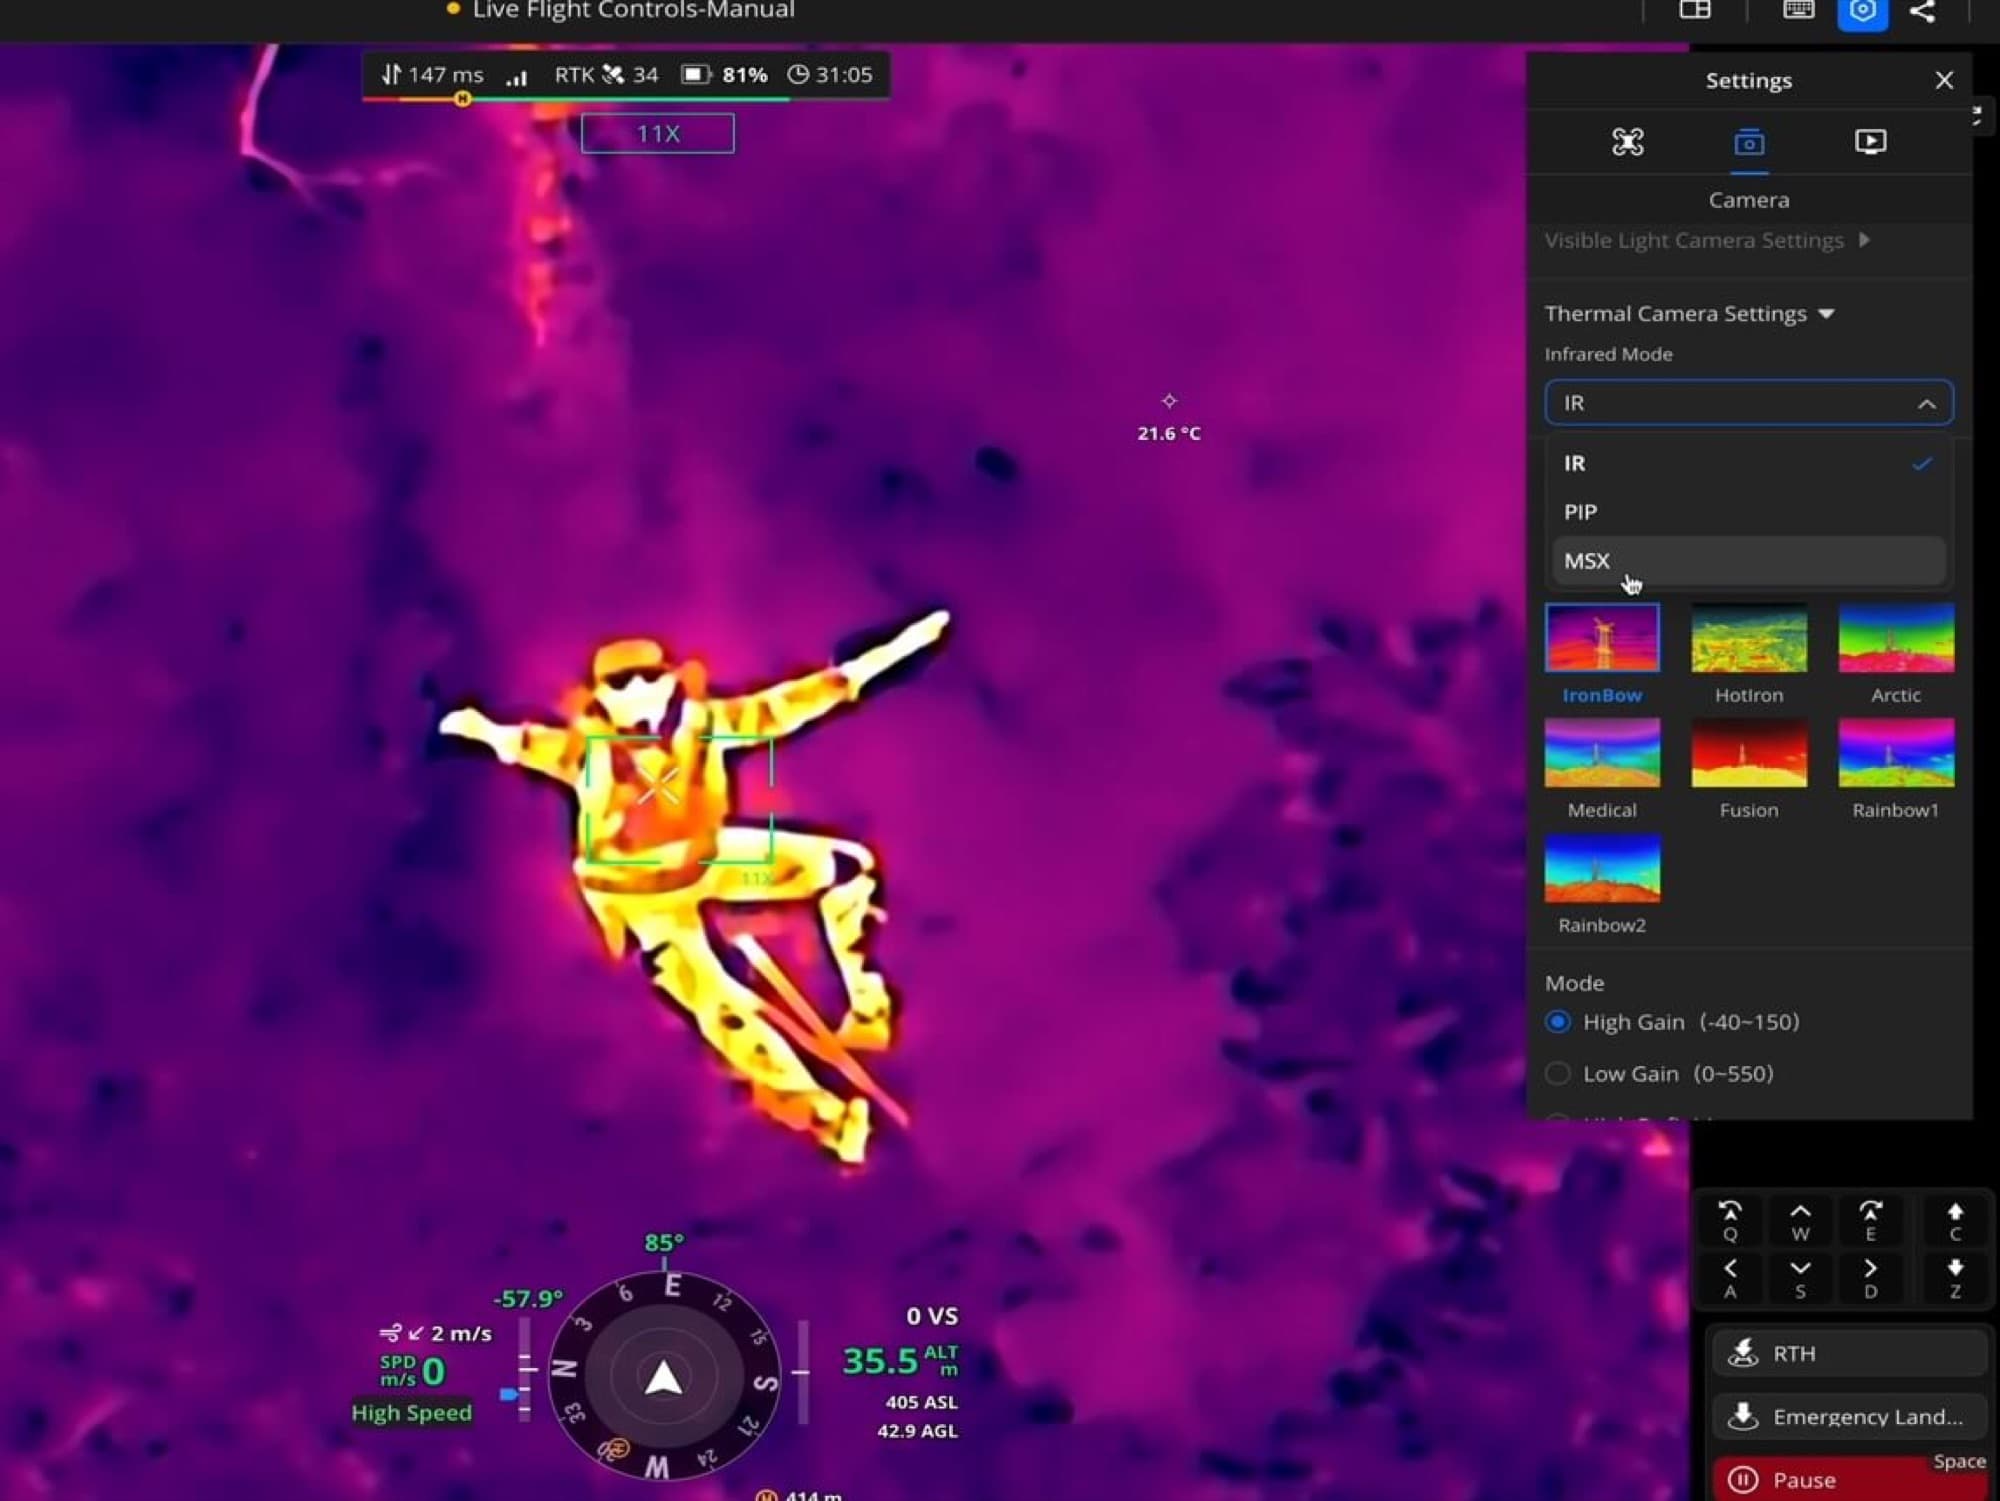Collapse Thermal Camera Settings section
Viewport: 2000px width, 1501px height.
coord(1689,314)
